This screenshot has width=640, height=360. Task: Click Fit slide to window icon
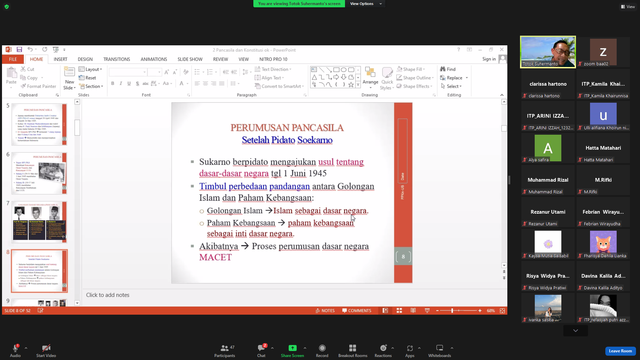(502, 311)
